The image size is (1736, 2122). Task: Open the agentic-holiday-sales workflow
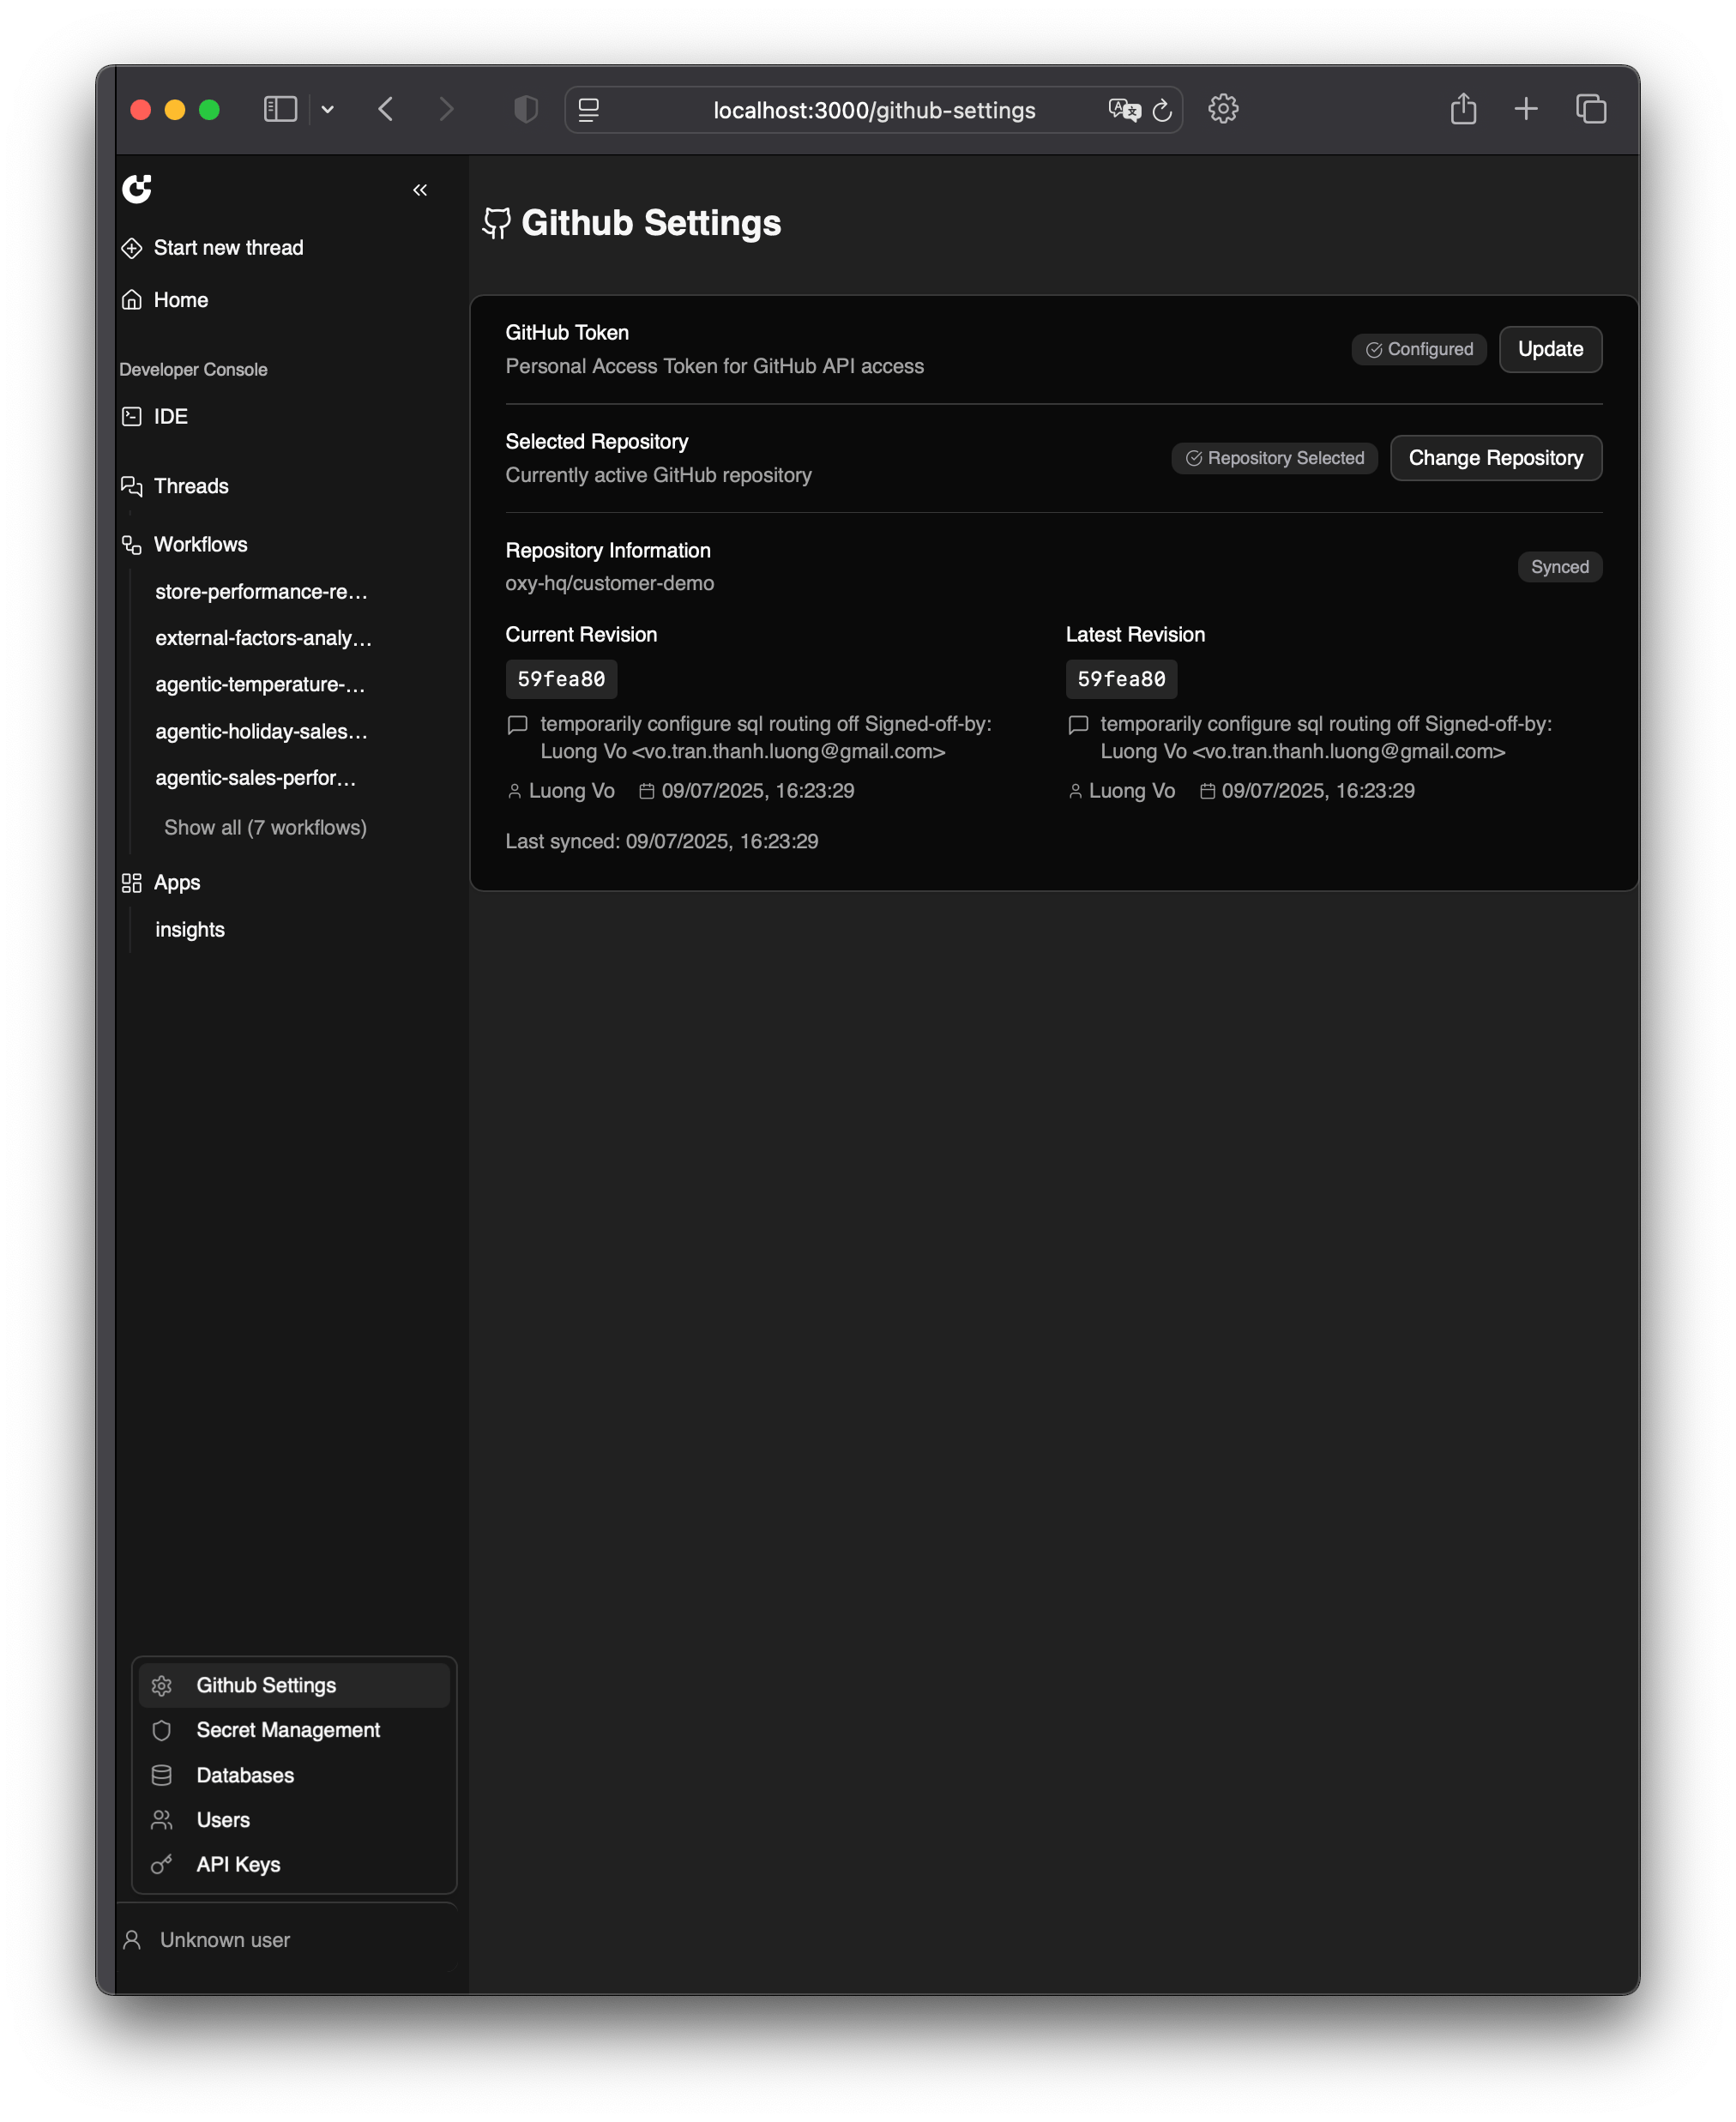(262, 731)
